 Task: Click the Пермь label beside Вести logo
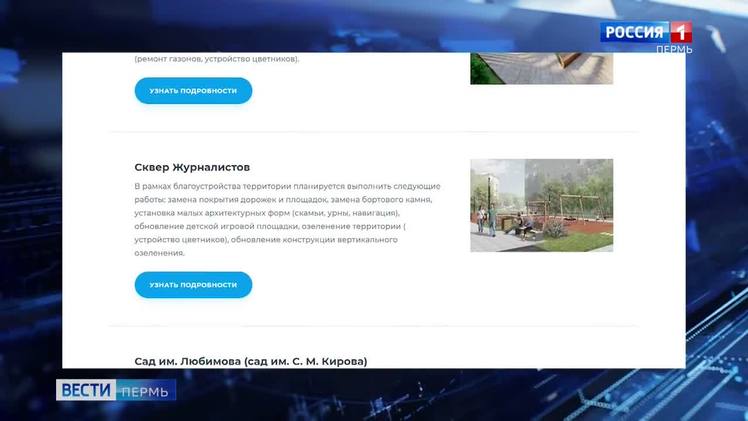click(145, 391)
